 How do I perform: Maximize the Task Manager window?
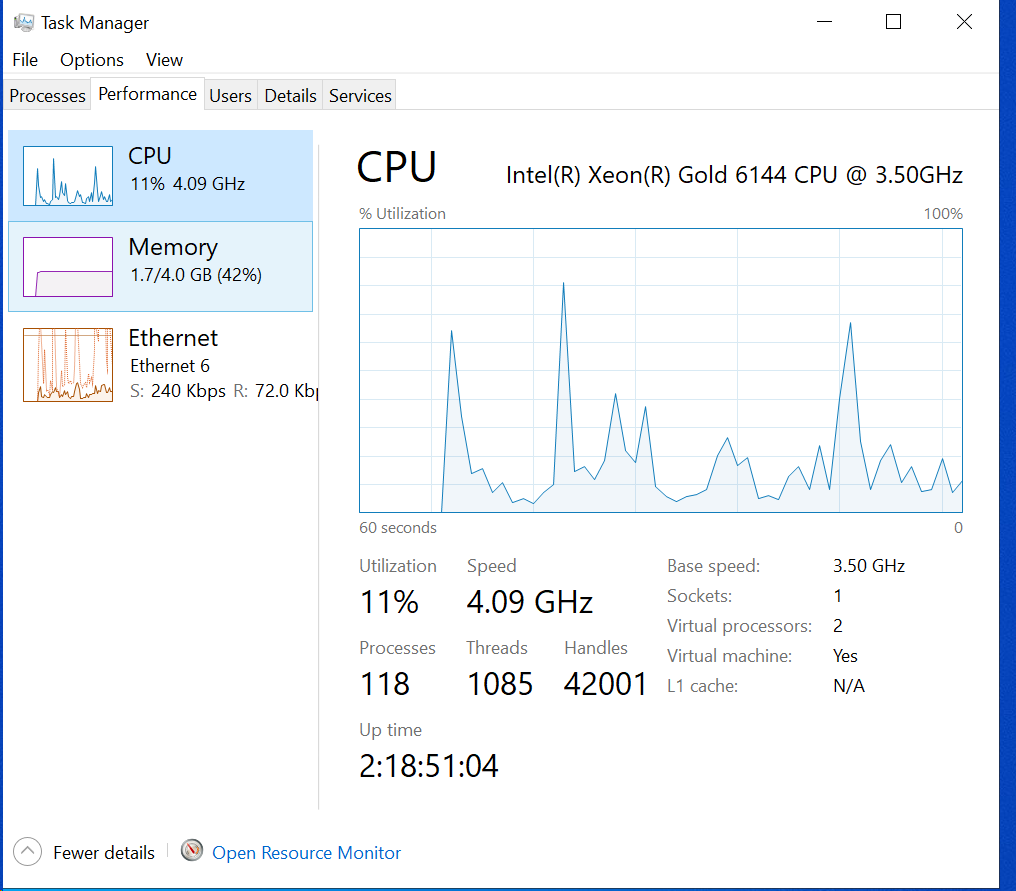click(894, 22)
